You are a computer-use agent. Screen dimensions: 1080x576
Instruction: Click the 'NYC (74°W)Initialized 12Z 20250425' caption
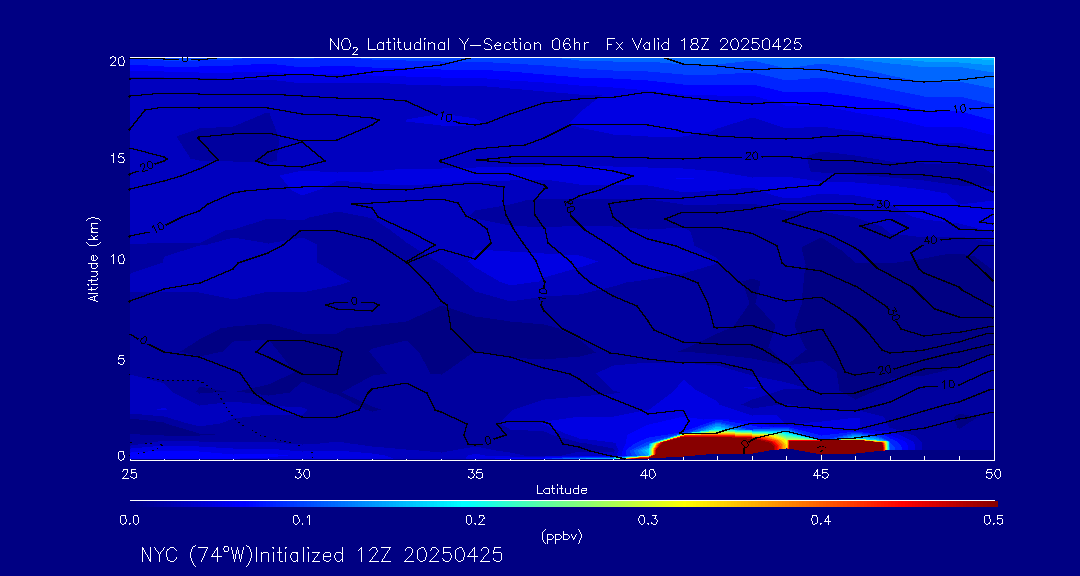click(x=322, y=555)
